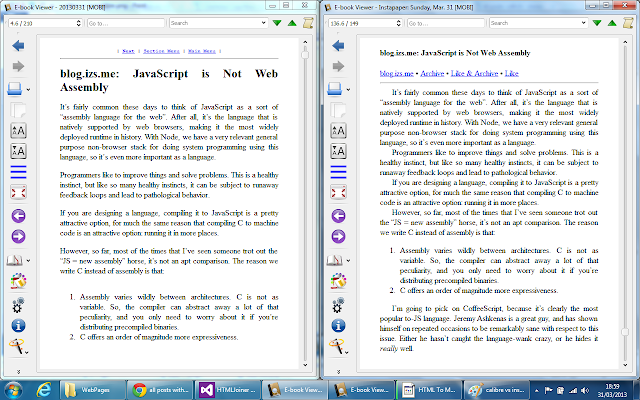Go to the next page in the 20130331 viewer

pyautogui.click(x=18, y=236)
